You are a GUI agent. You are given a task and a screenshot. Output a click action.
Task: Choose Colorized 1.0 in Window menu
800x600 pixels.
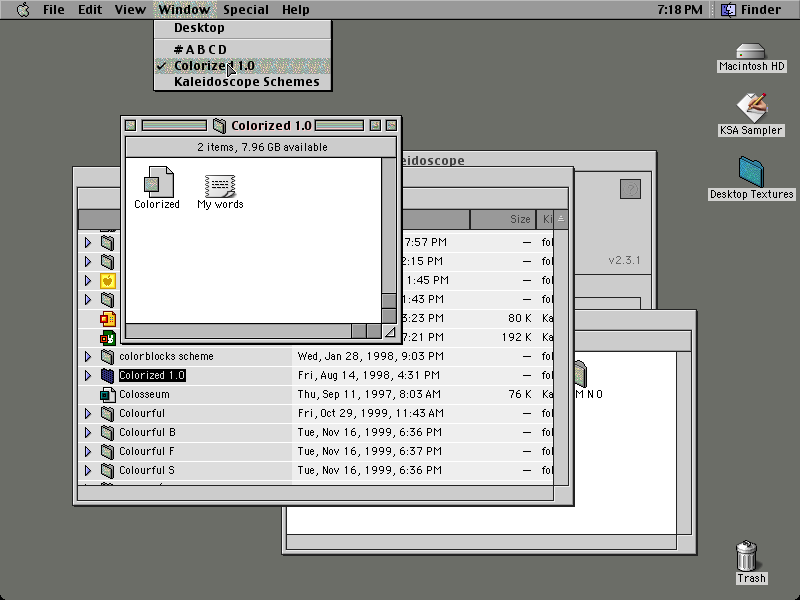coord(243,66)
